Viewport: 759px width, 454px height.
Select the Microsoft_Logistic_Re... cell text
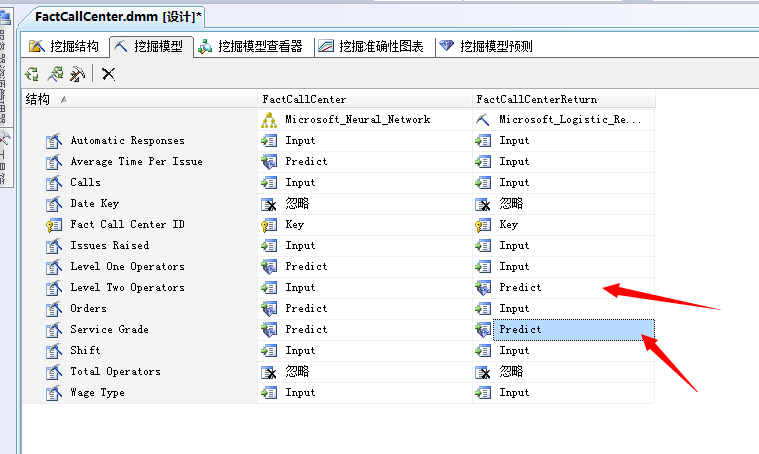click(570, 120)
